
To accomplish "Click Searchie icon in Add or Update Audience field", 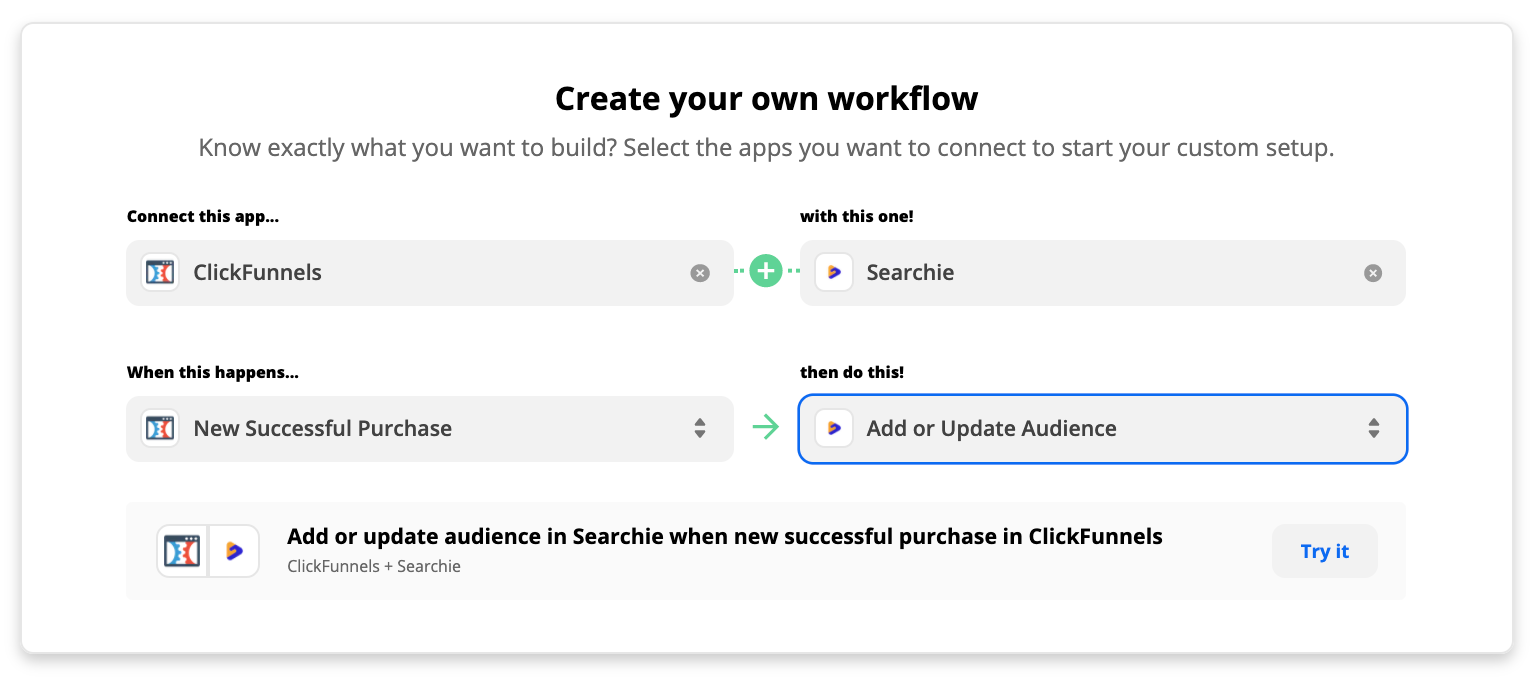I will point(834,428).
